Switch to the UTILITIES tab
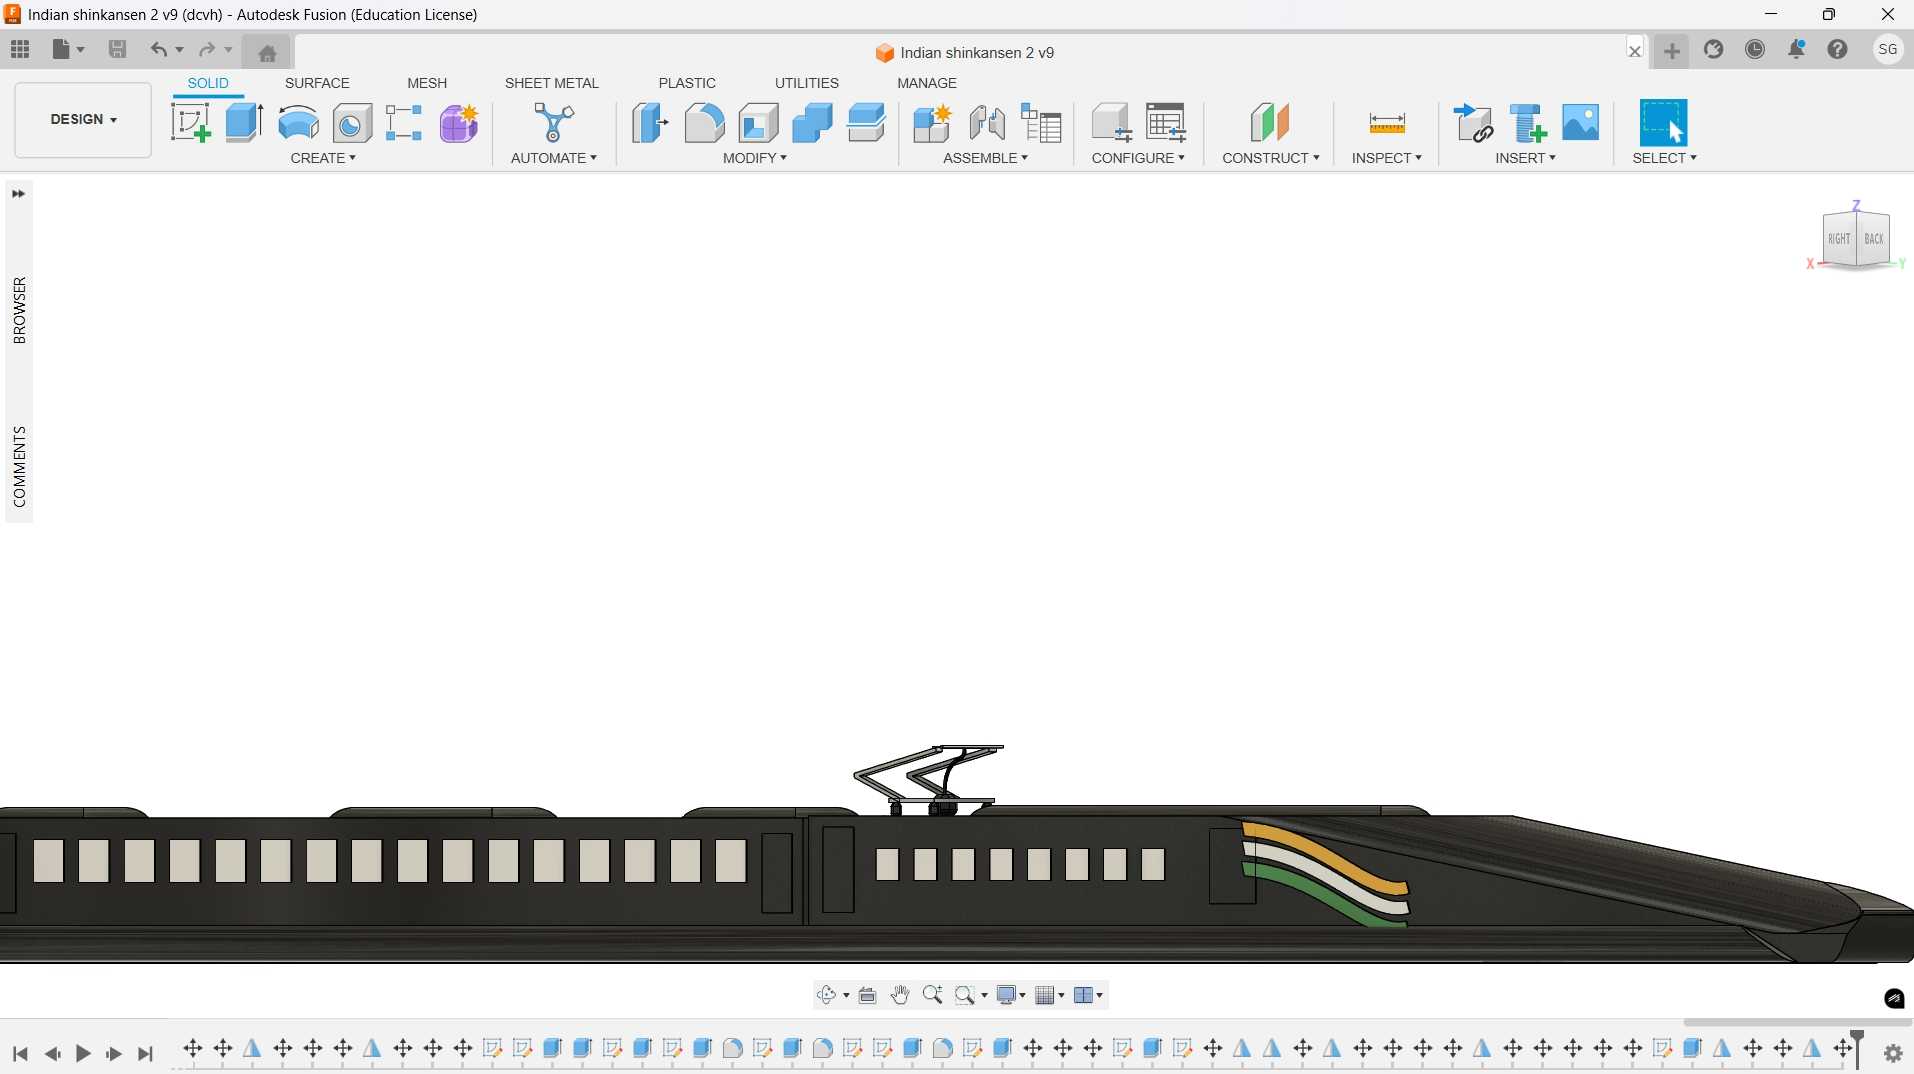Image resolution: width=1914 pixels, height=1074 pixels. coord(807,83)
